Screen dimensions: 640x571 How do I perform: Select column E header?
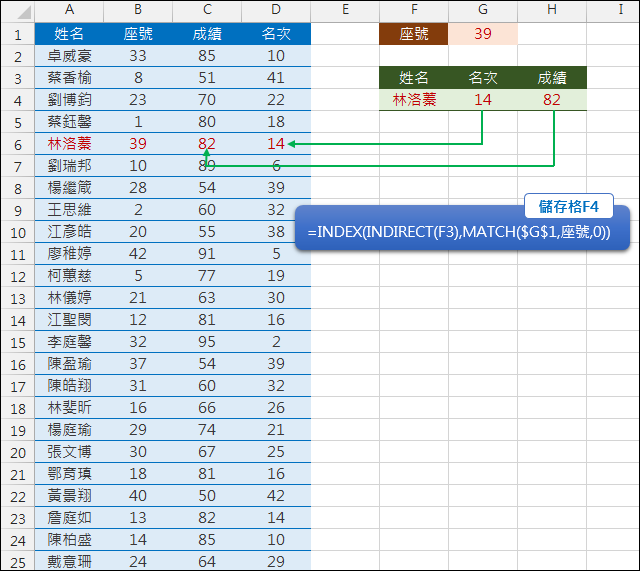[345, 11]
